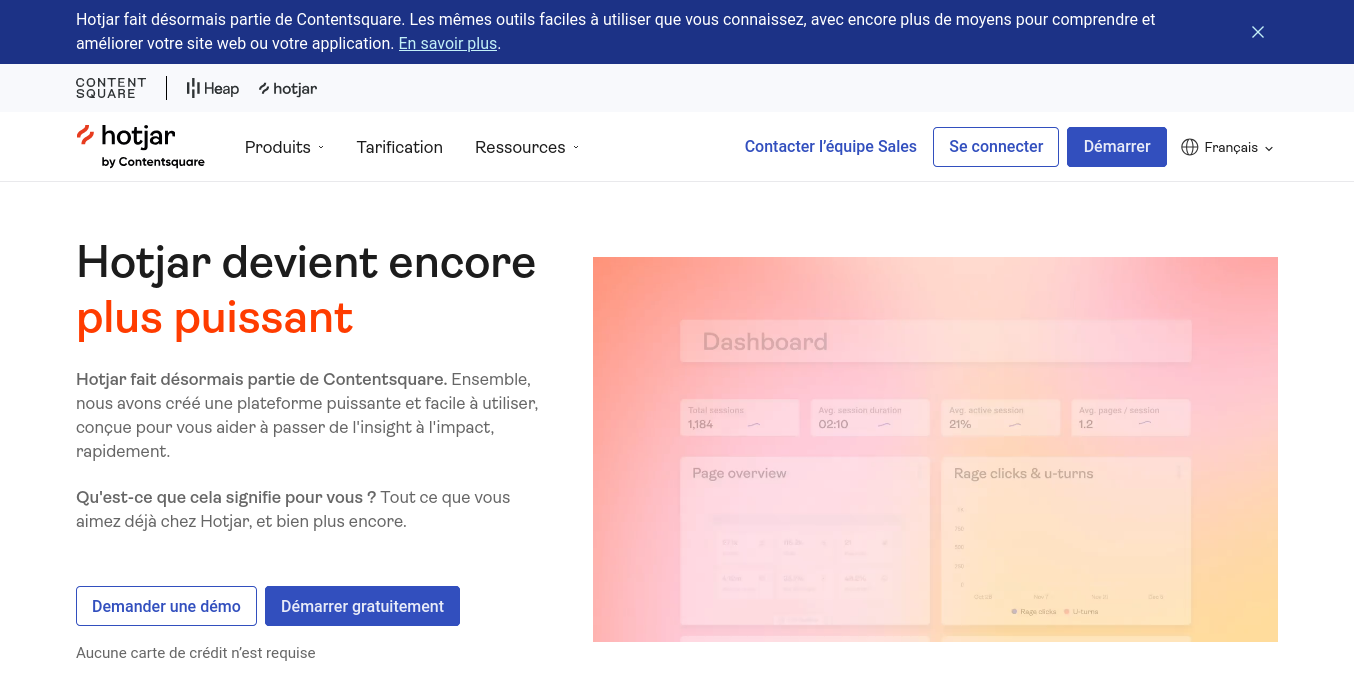Viewport: 1366px width, 682px height.
Task: Click Démarrer gratuitement button
Action: click(x=362, y=606)
